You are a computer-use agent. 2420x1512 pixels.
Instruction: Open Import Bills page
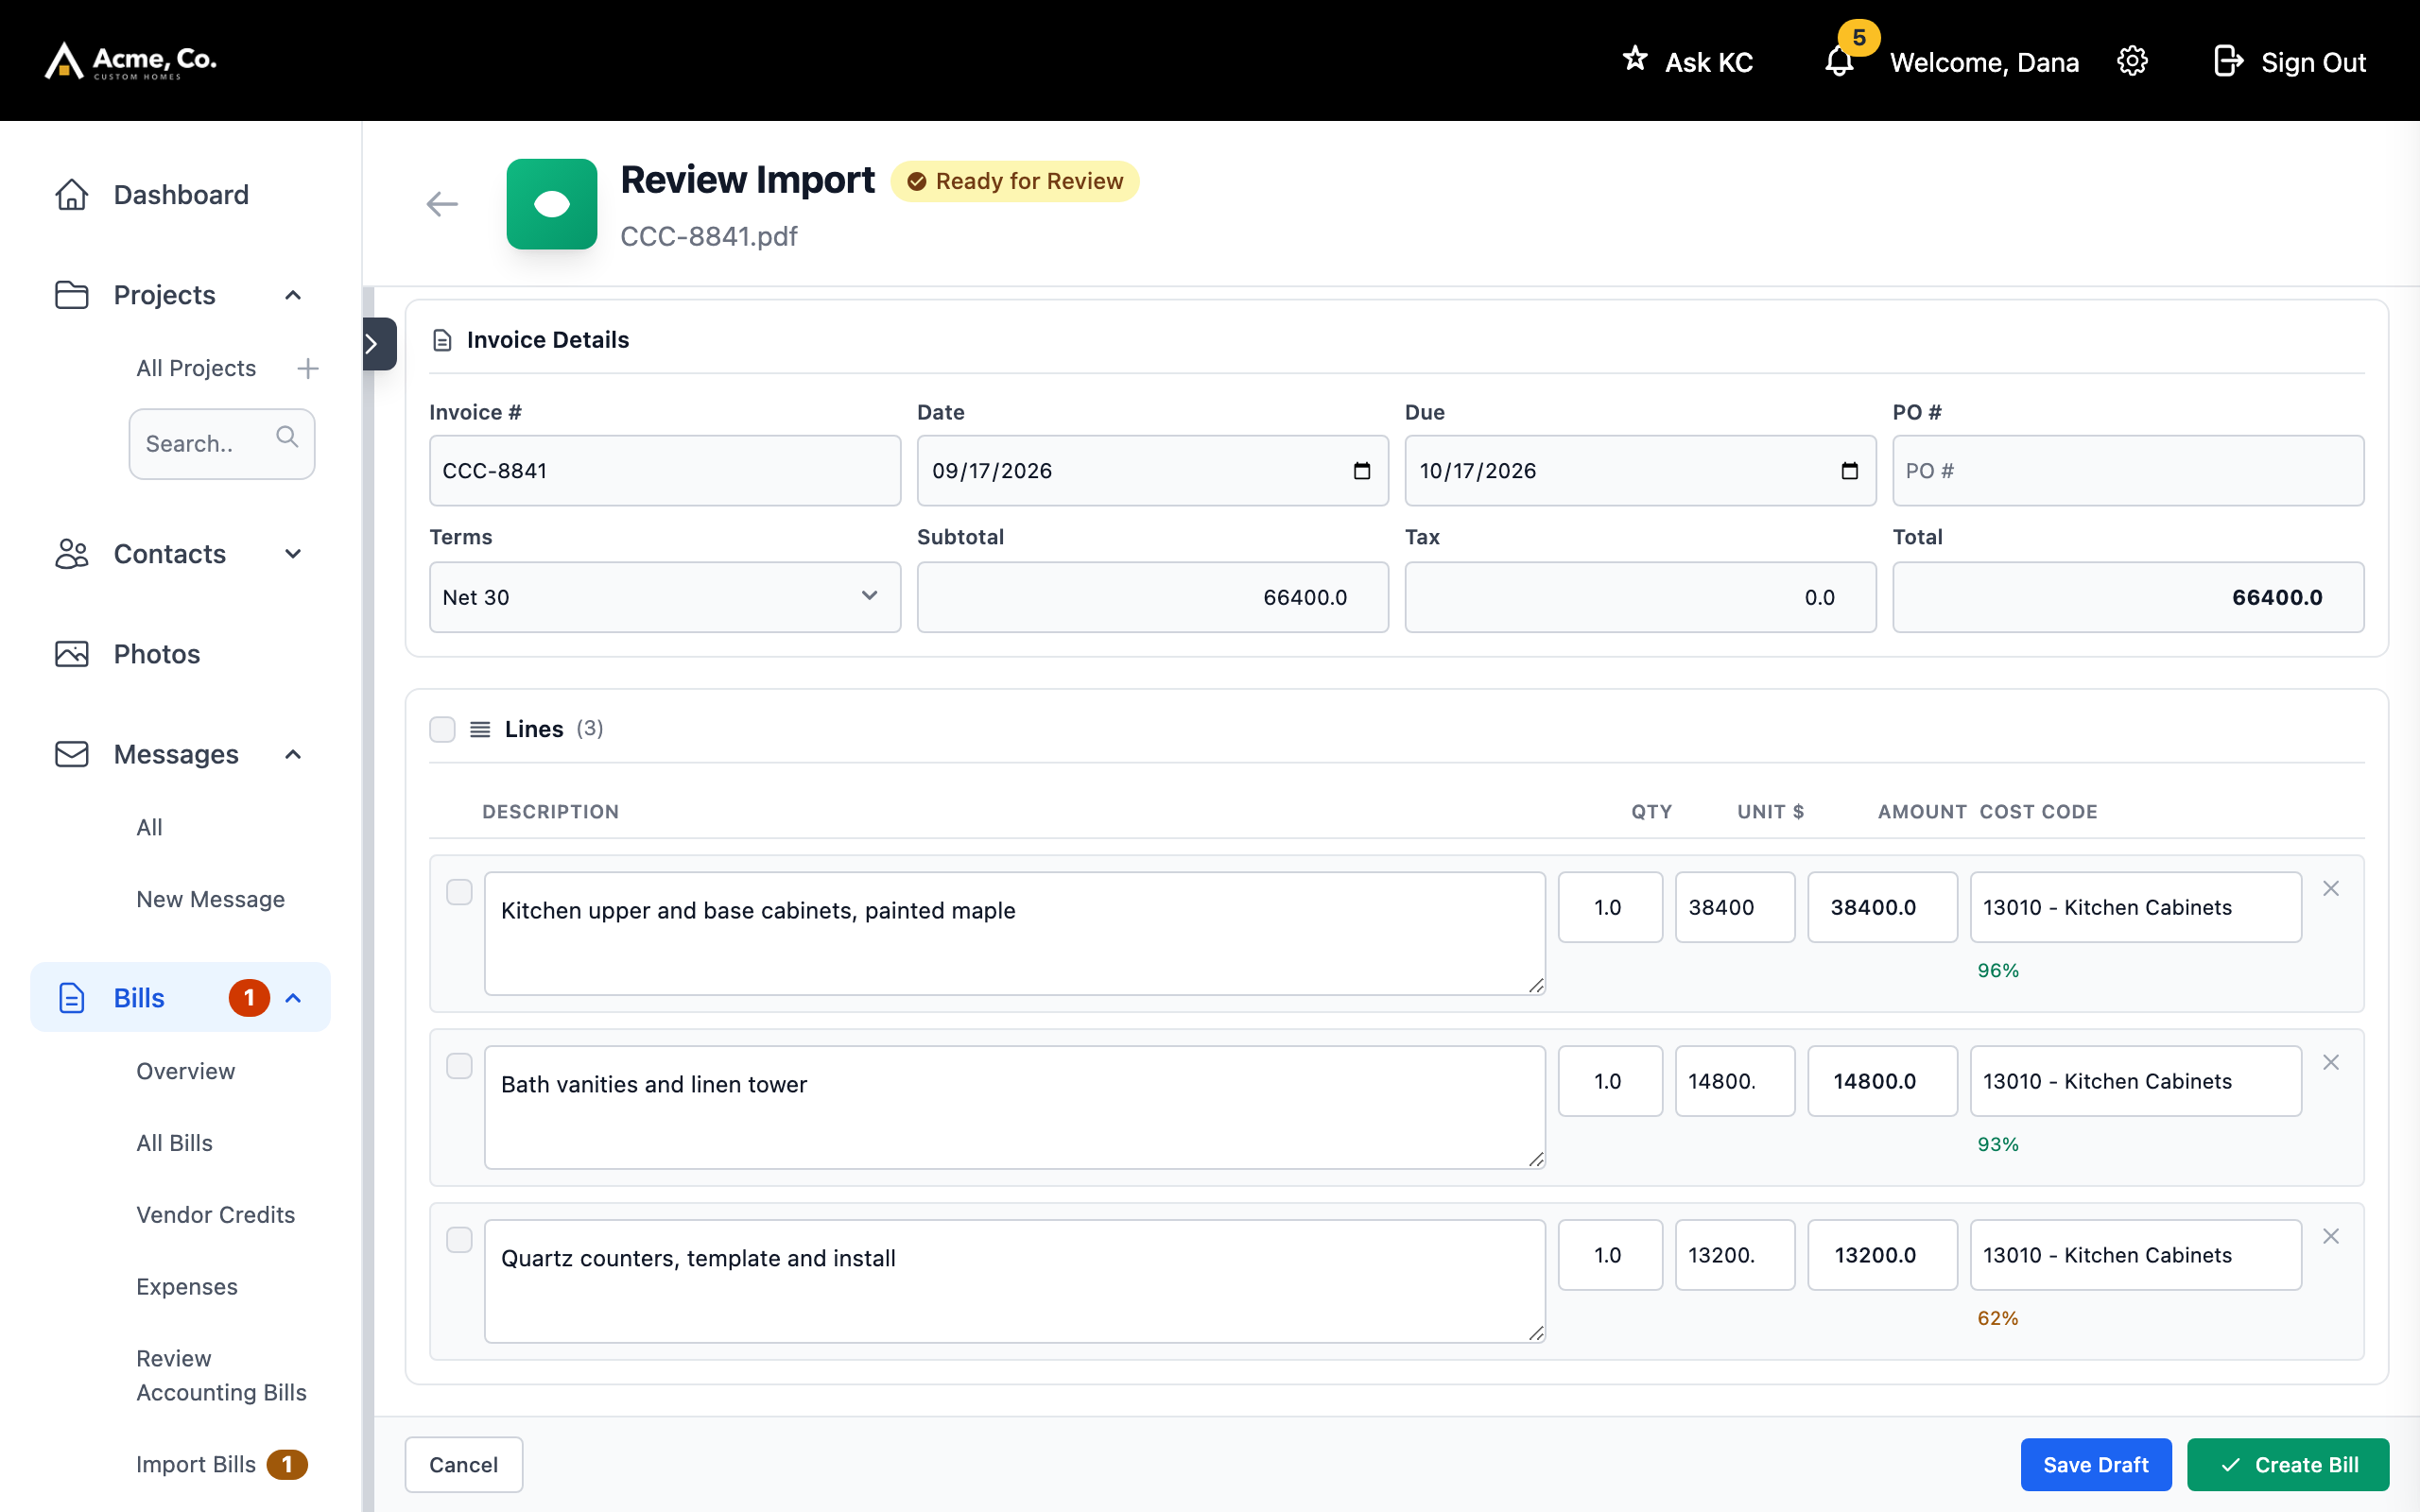196,1464
